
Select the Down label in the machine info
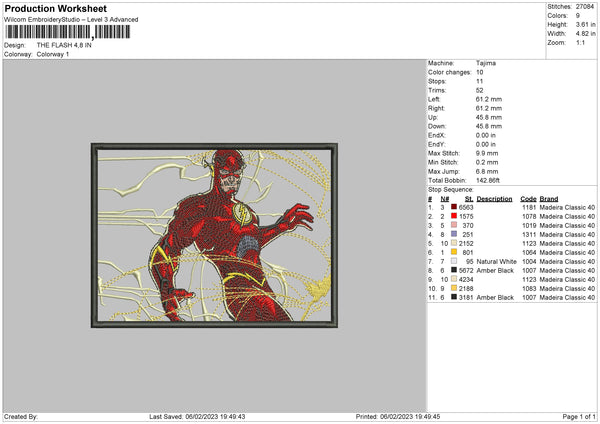pyautogui.click(x=437, y=126)
